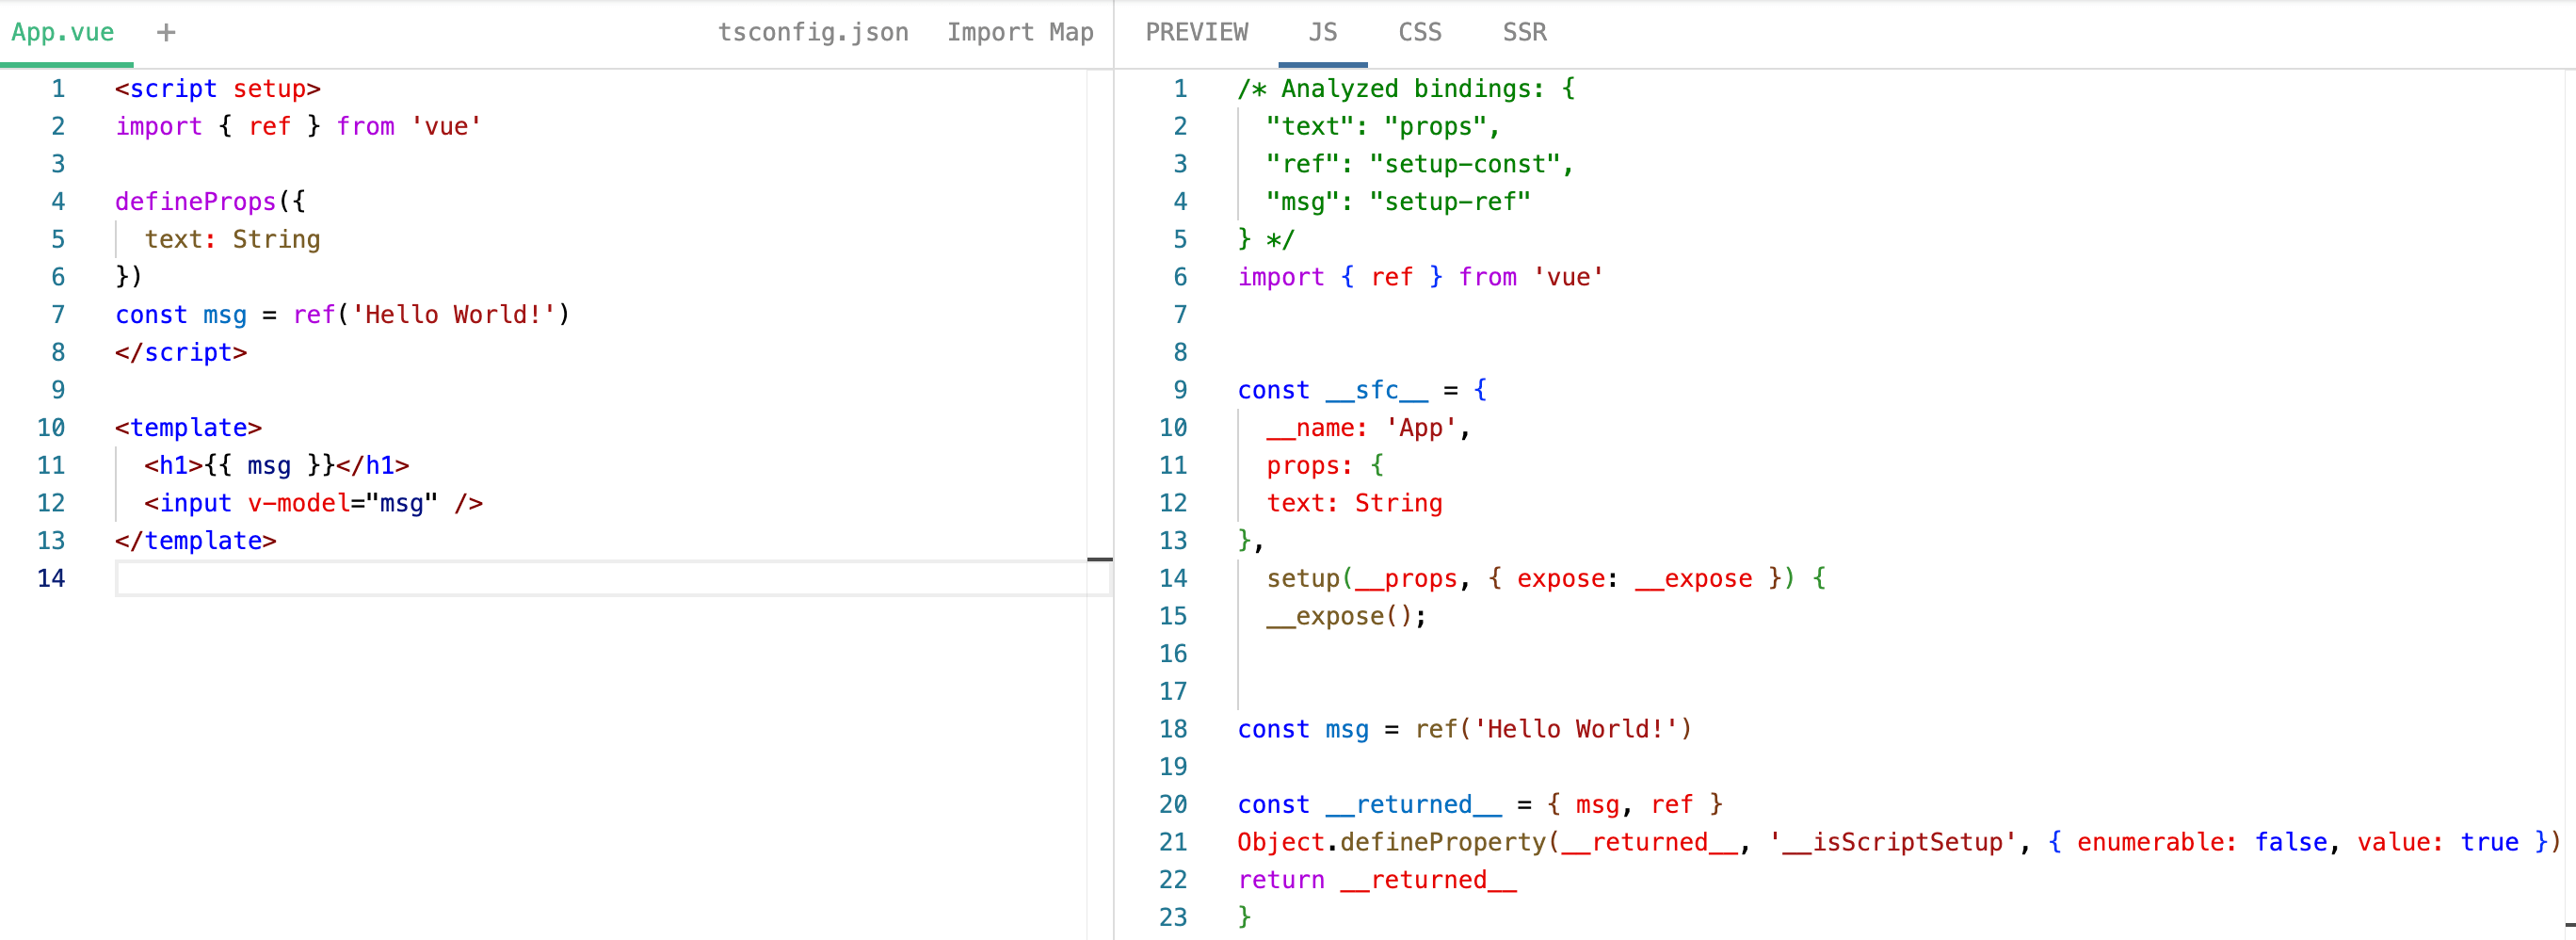The height and width of the screenshot is (940, 2576).
Task: Click the Analyzed bindings comment in JS output
Action: (1400, 88)
